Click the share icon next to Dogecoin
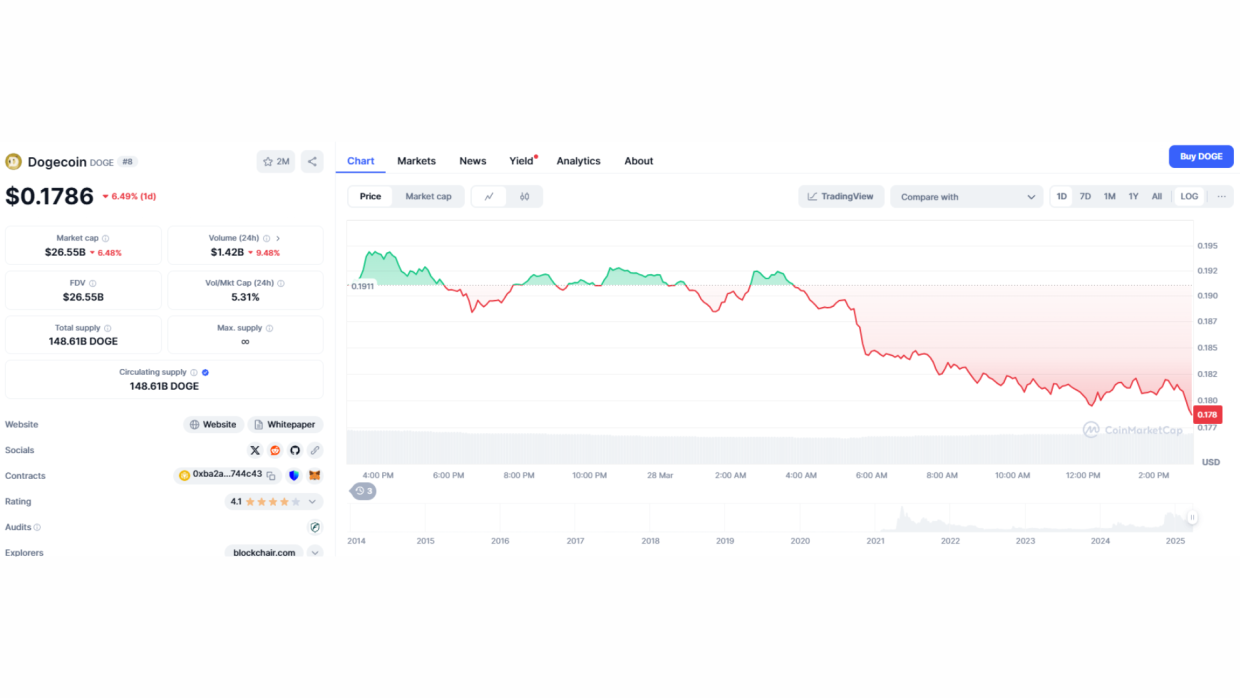This screenshot has height=698, width=1240. tap(312, 161)
